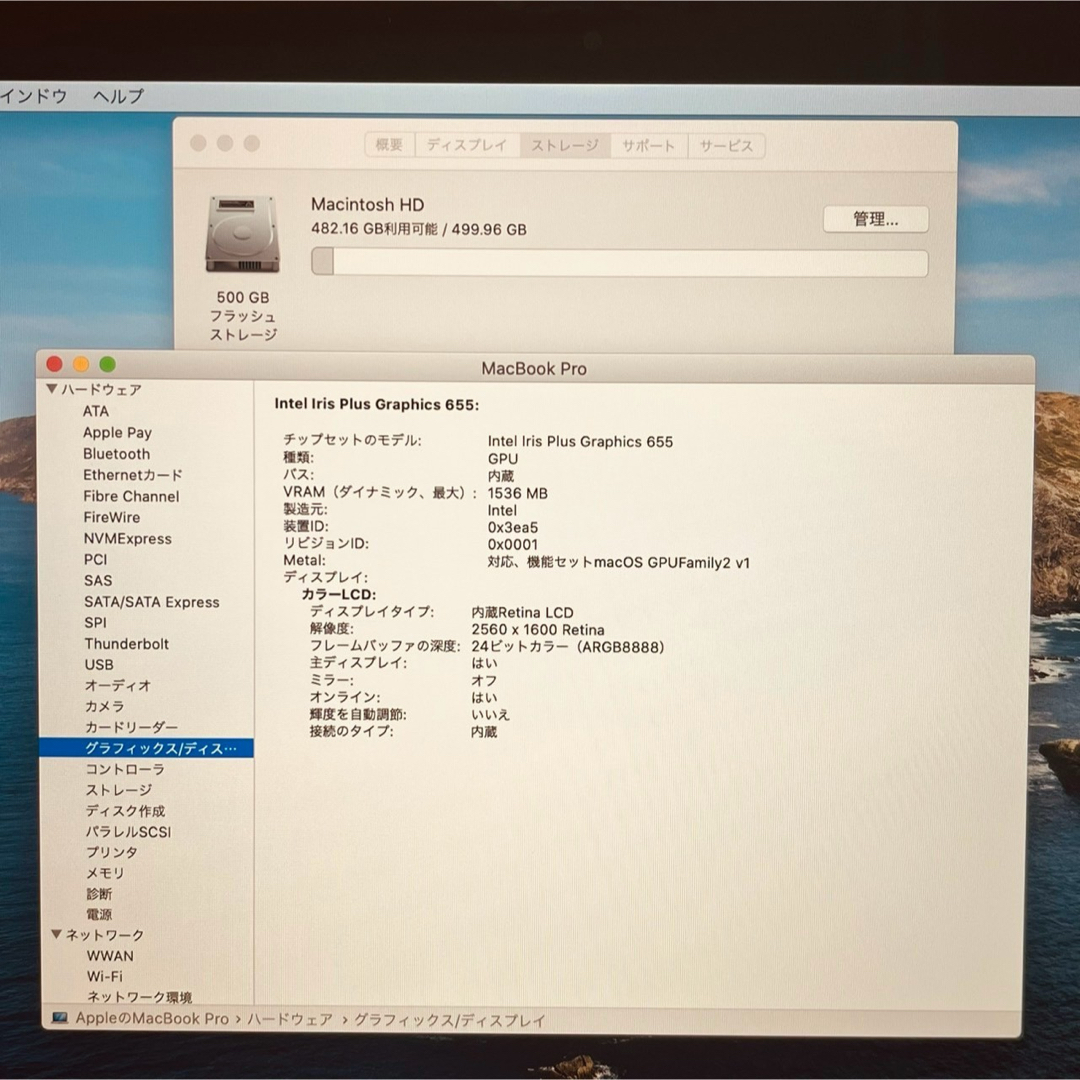The height and width of the screenshot is (1080, 1080).
Task: Zoom the MacBook Pro window with green button
Action: (x=107, y=364)
